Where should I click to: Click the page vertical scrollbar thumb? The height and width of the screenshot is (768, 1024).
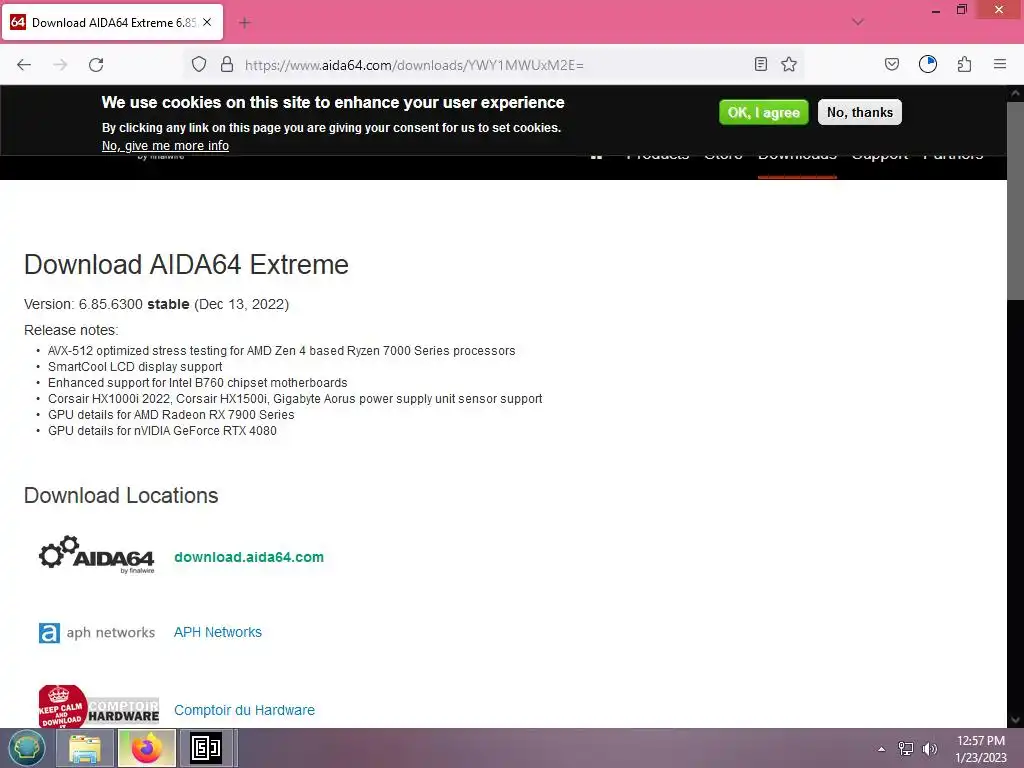pos(1015,200)
